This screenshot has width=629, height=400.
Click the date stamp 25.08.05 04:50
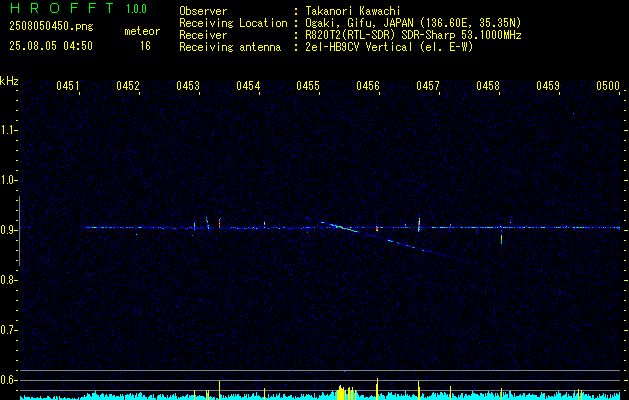(x=51, y=46)
